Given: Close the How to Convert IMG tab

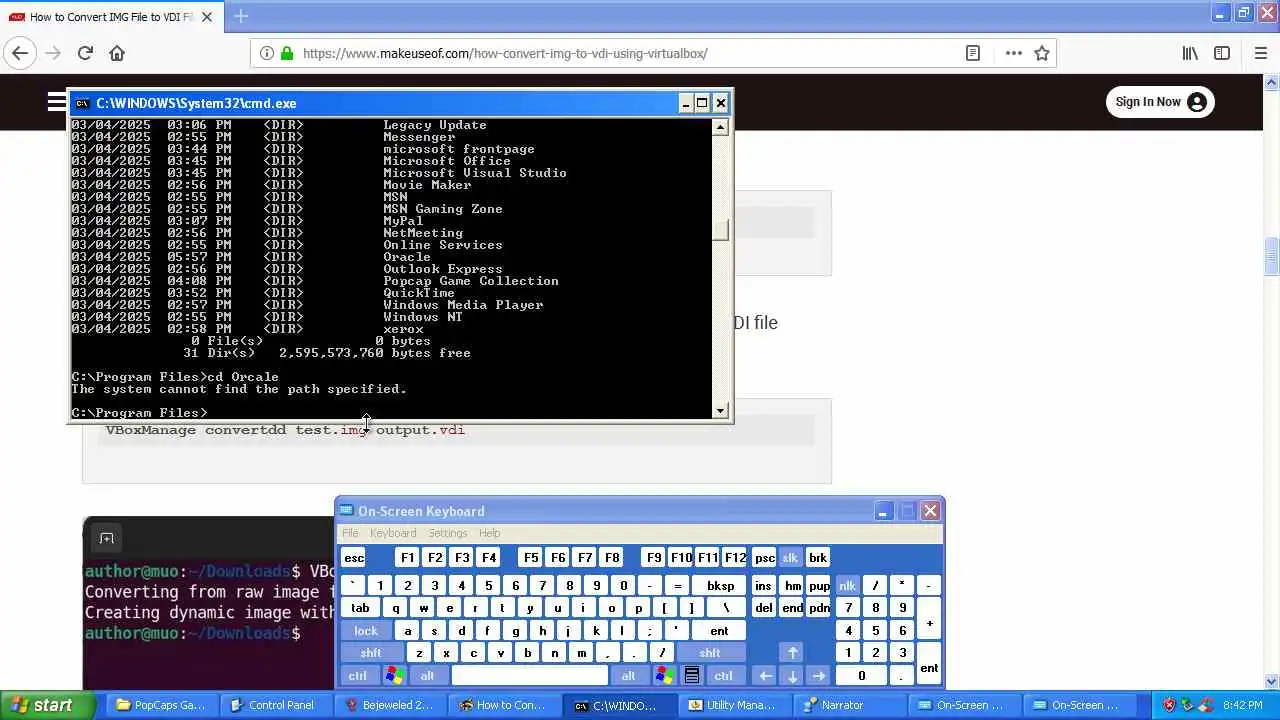Looking at the screenshot, I should click(207, 17).
